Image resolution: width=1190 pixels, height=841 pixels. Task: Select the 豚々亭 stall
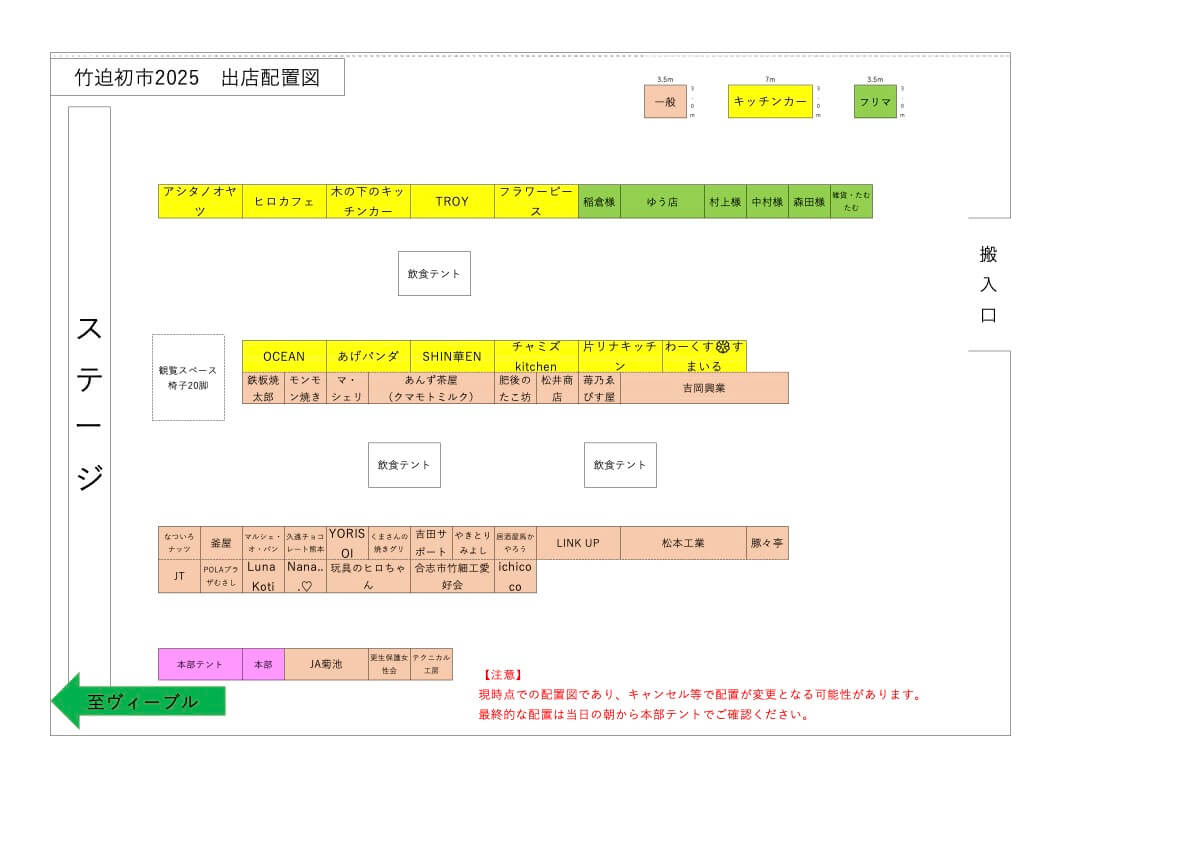coord(767,543)
